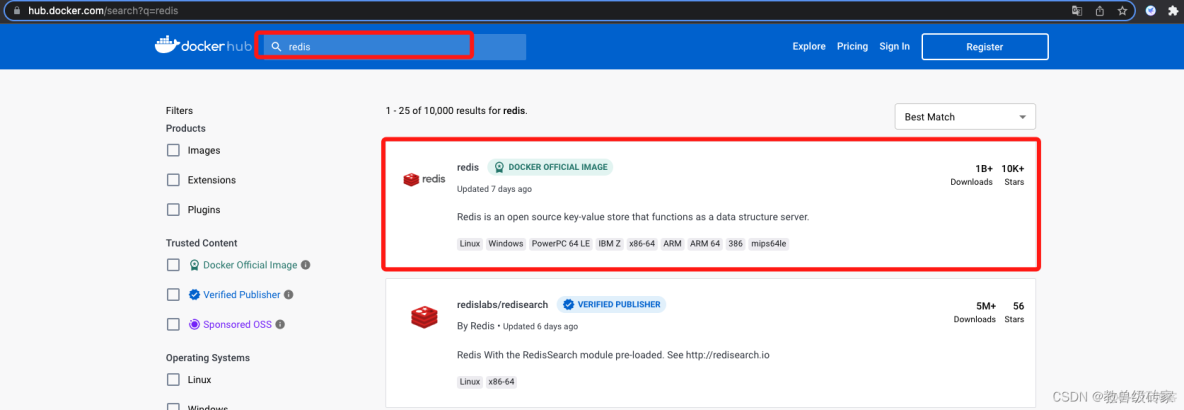Image resolution: width=1184 pixels, height=410 pixels.
Task: Enable the Sponsored OSS filter
Action: pyautogui.click(x=174, y=324)
